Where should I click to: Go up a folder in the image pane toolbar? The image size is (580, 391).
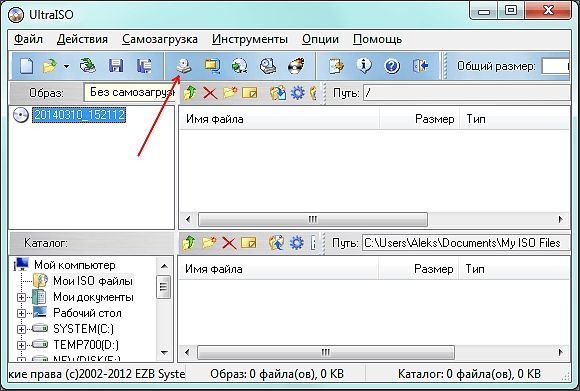[x=190, y=93]
